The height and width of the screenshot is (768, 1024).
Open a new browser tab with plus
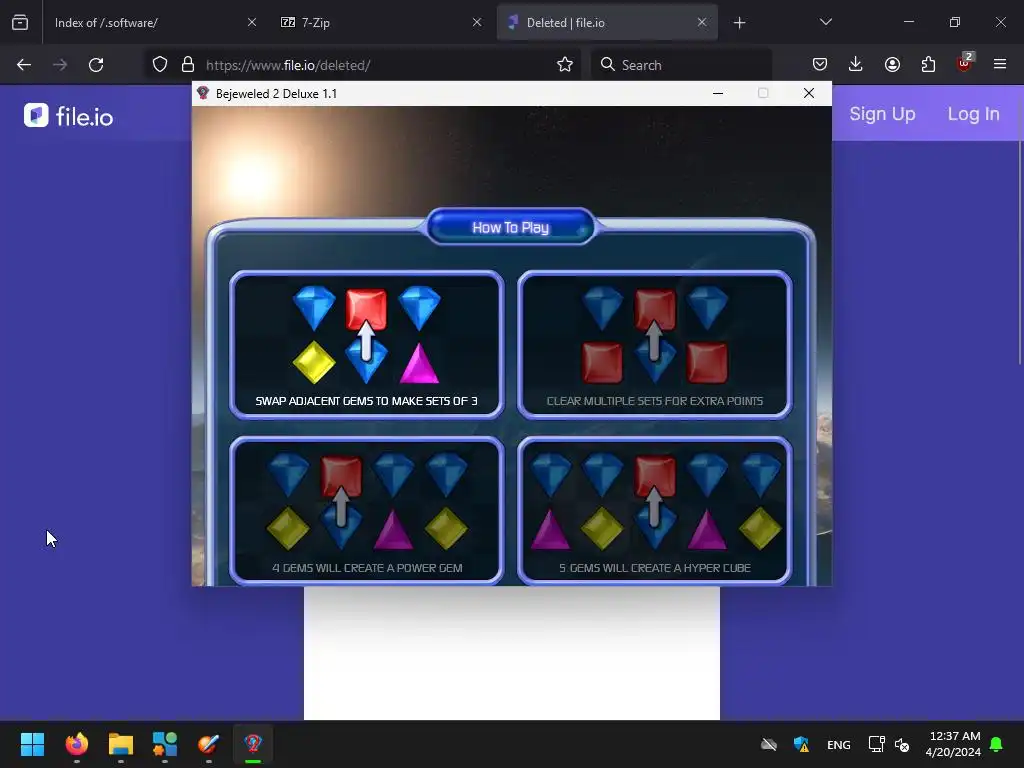(x=739, y=23)
